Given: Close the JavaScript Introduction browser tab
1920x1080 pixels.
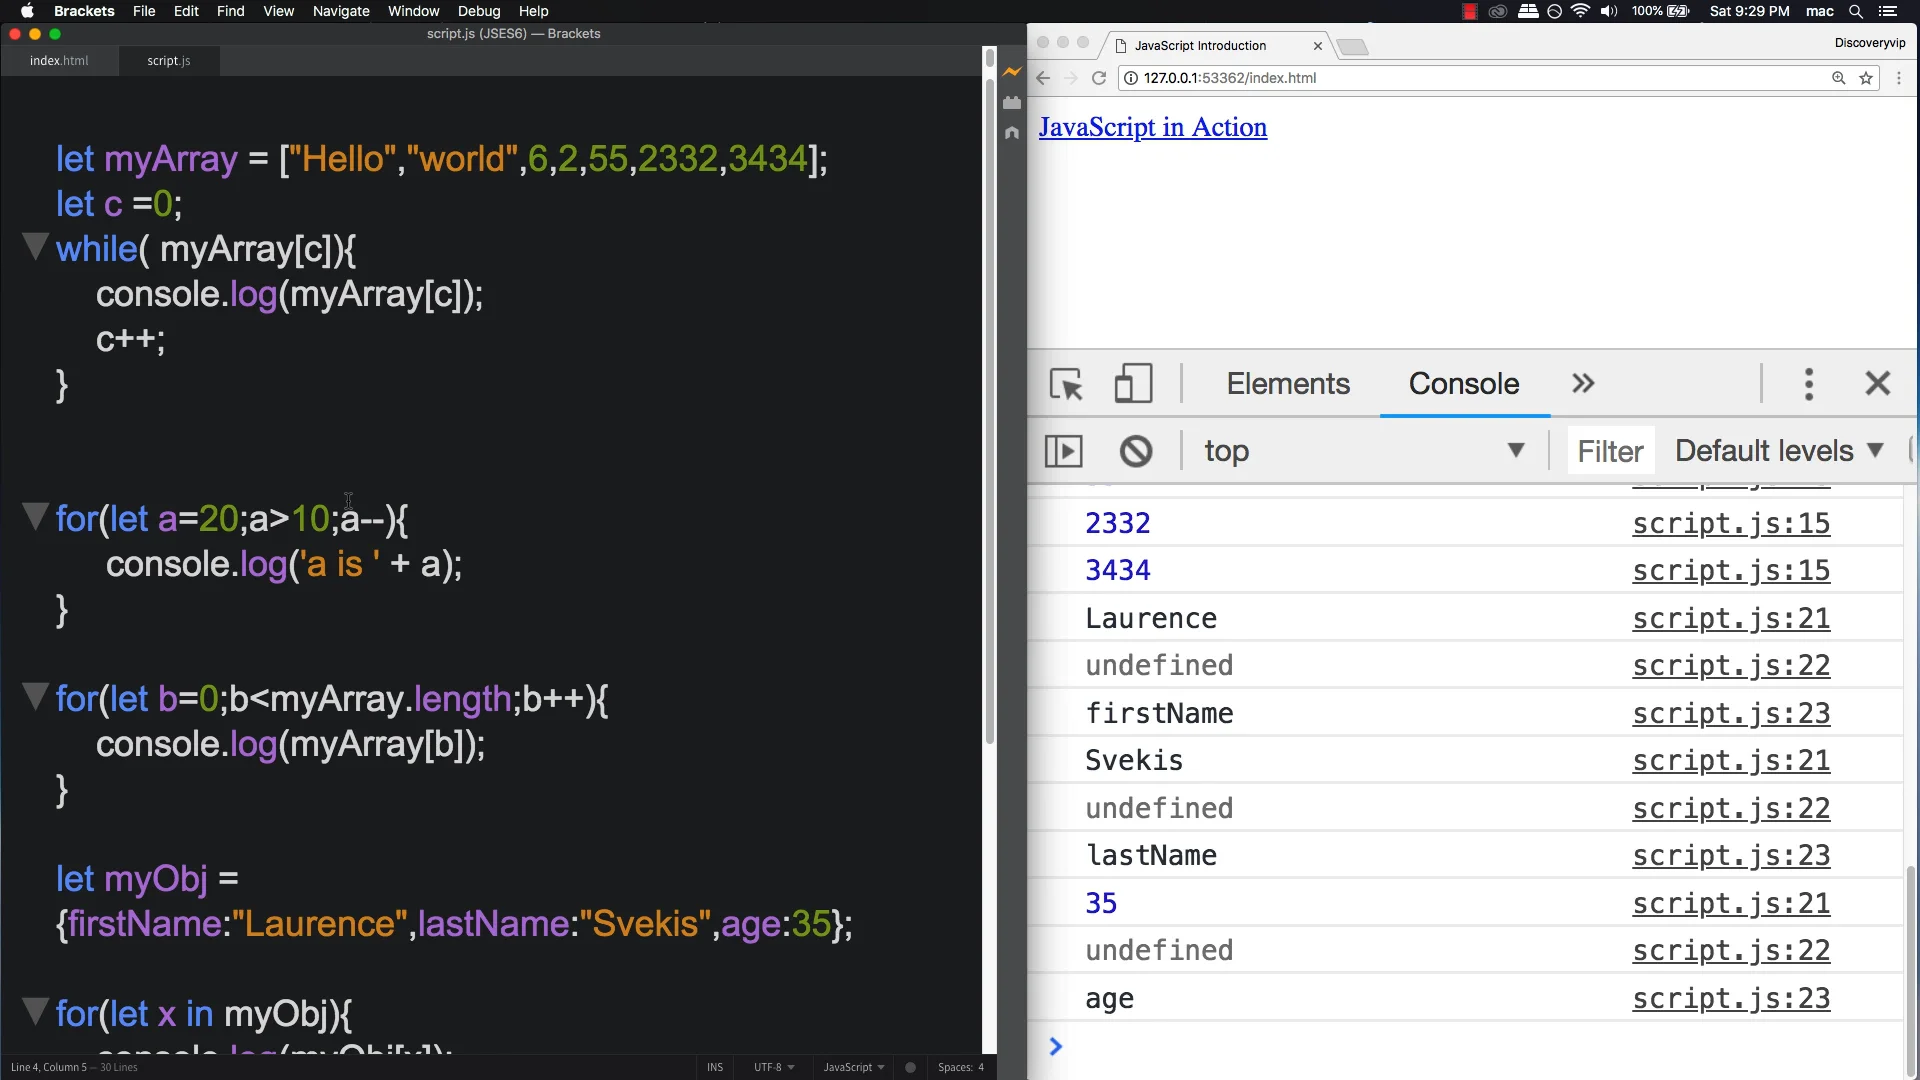Looking at the screenshot, I should tap(1318, 46).
